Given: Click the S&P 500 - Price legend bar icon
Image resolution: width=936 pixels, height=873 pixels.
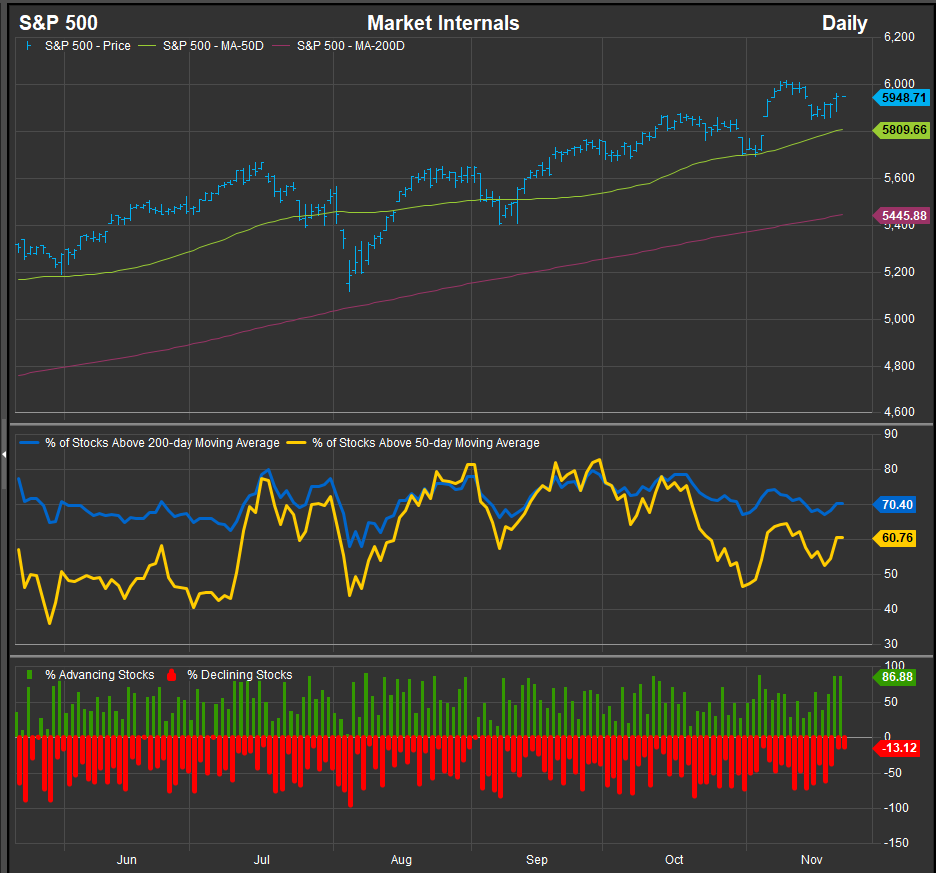Looking at the screenshot, I should pos(29,46).
